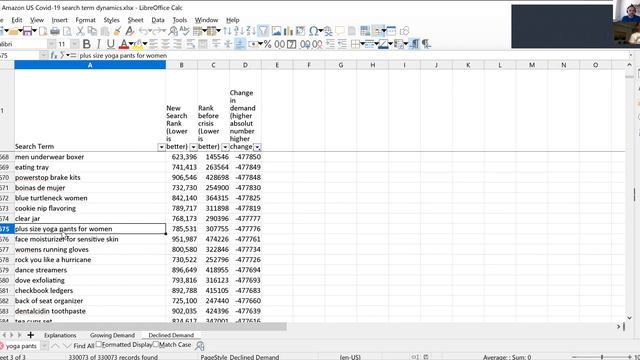The image size is (640, 360).
Task: Click the Clone Formatting paintbrush icon
Action: pyautogui.click(x=117, y=31)
